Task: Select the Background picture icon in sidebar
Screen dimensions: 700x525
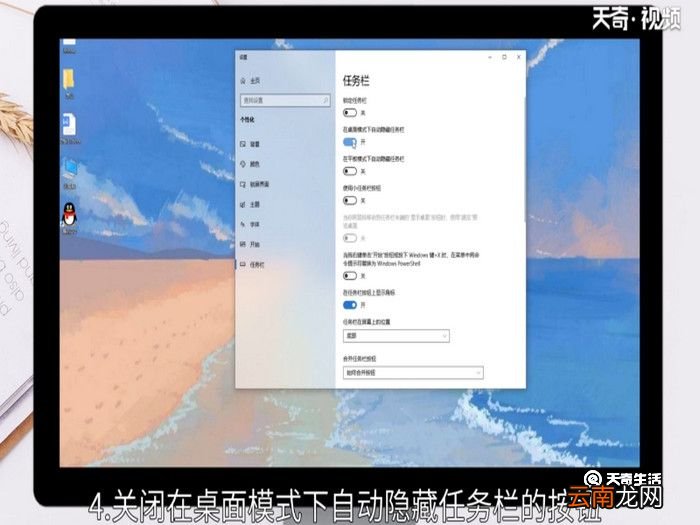Action: tap(243, 144)
